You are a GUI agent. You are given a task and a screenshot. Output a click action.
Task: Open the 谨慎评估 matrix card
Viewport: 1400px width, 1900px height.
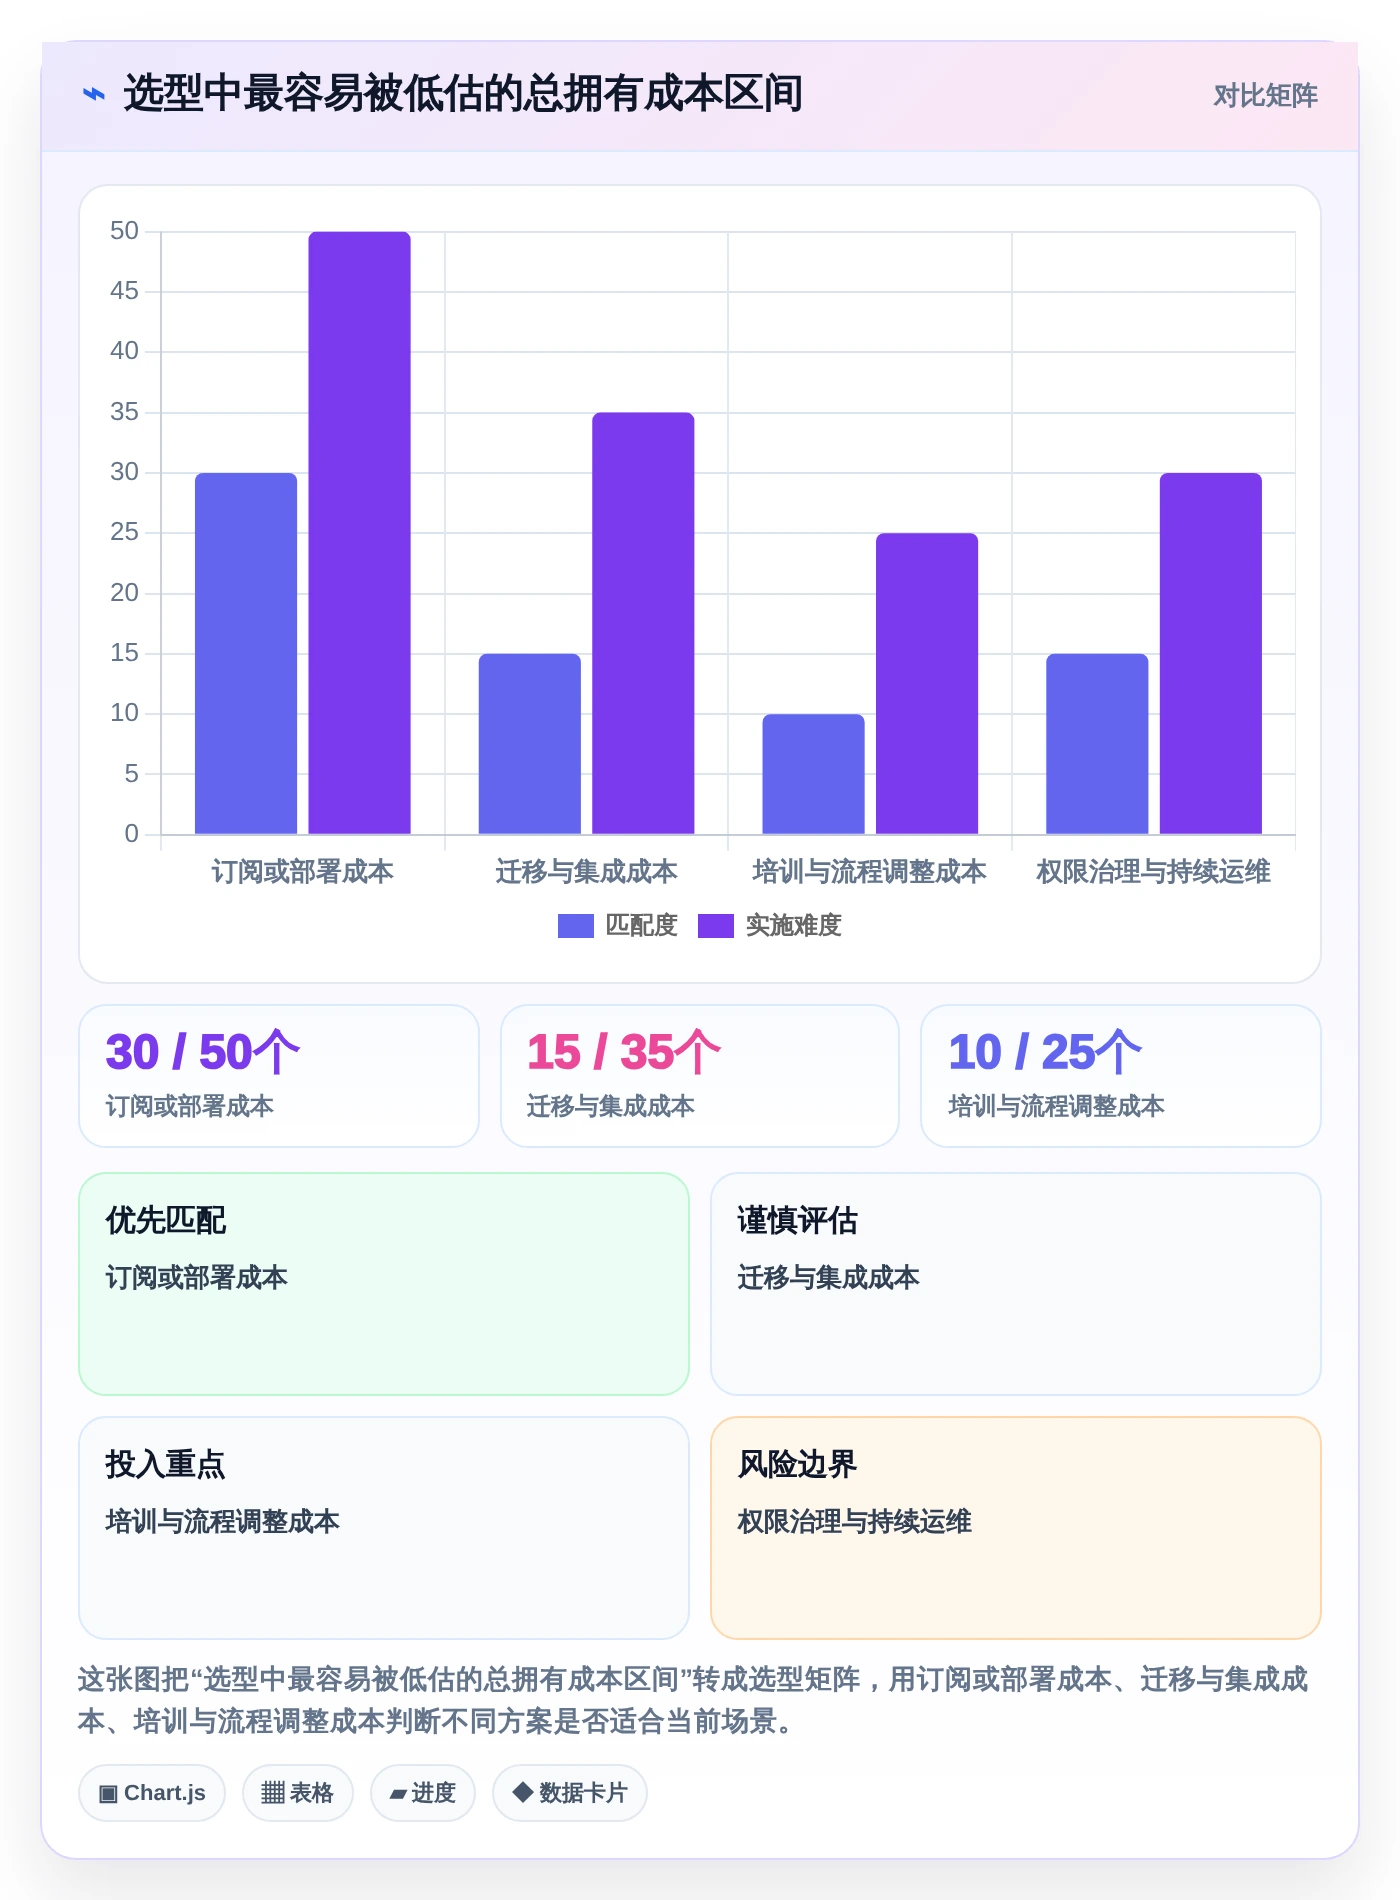1016,1284
